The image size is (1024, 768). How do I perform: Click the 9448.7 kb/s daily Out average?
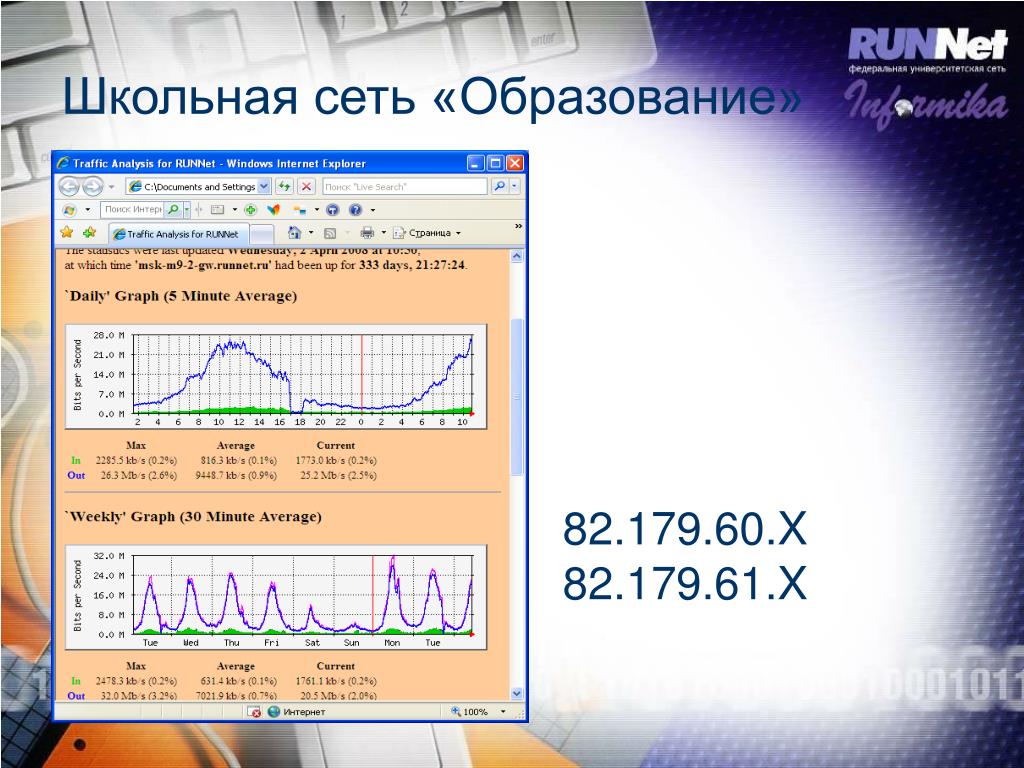(236, 475)
